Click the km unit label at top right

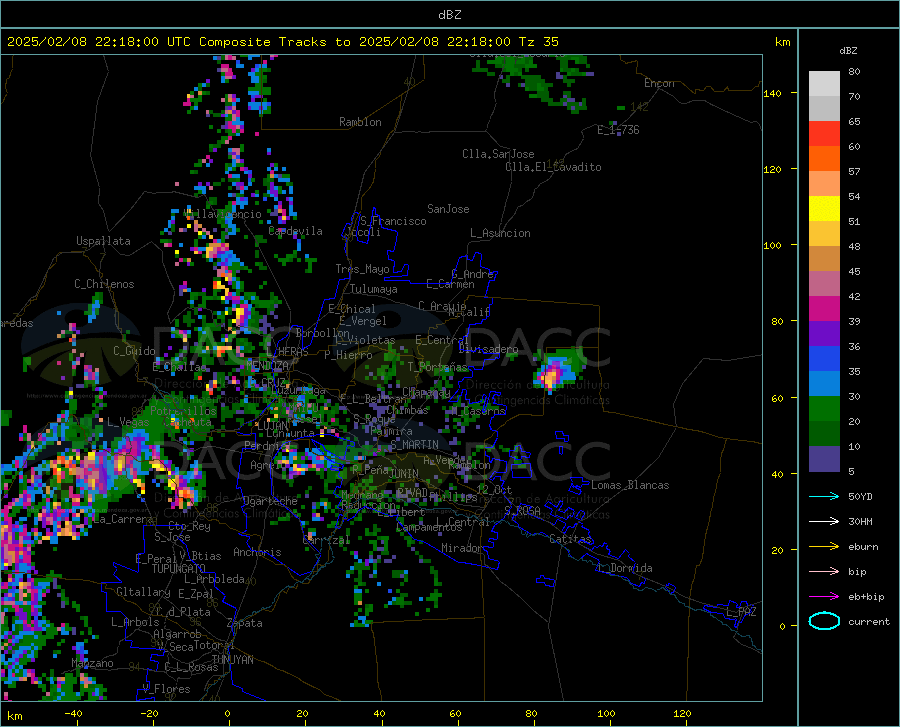tap(782, 42)
